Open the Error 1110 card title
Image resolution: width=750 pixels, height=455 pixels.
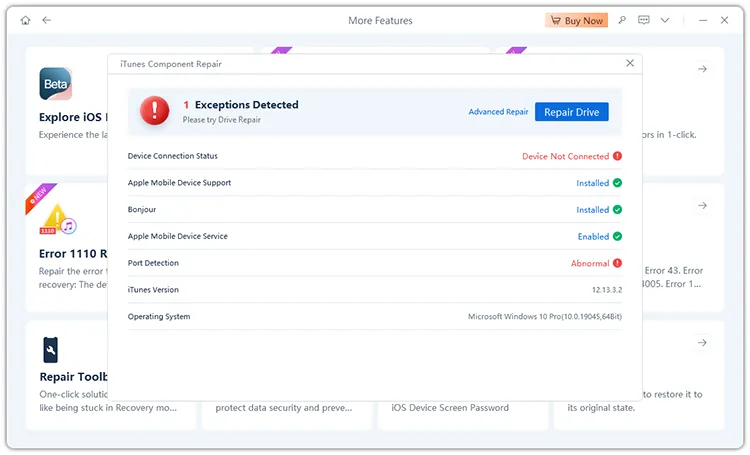[73, 254]
